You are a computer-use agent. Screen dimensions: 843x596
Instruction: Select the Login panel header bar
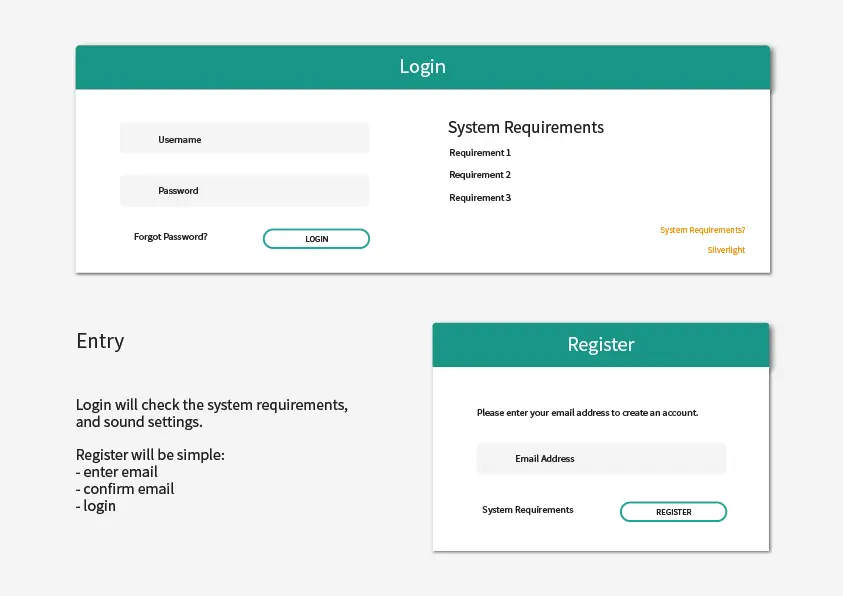[422, 66]
